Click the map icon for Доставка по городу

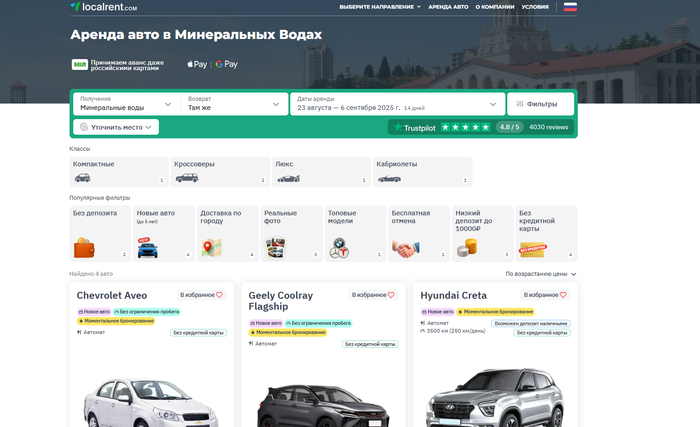pyautogui.click(x=212, y=248)
